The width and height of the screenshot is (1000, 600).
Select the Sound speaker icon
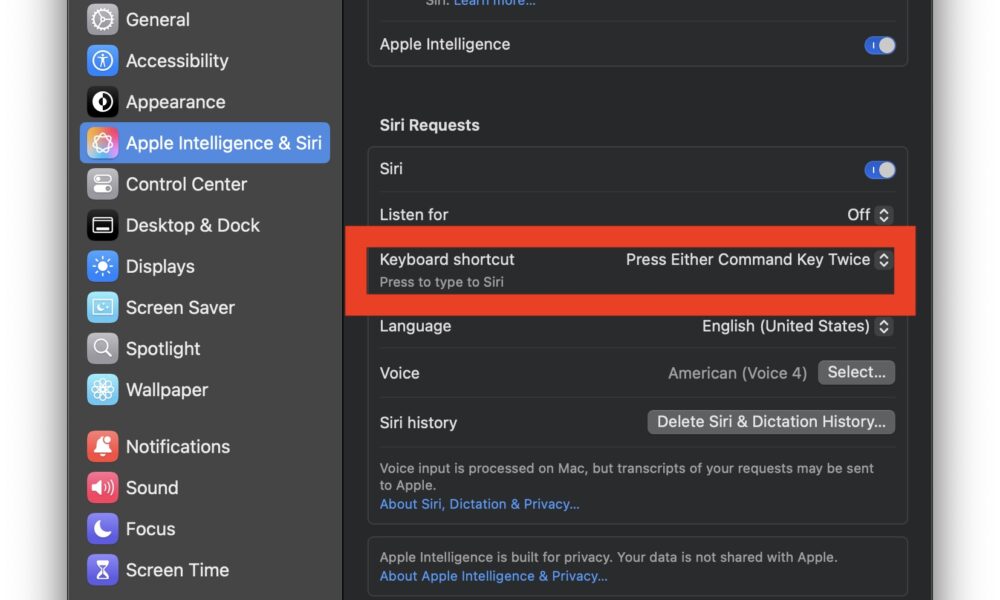coord(102,488)
